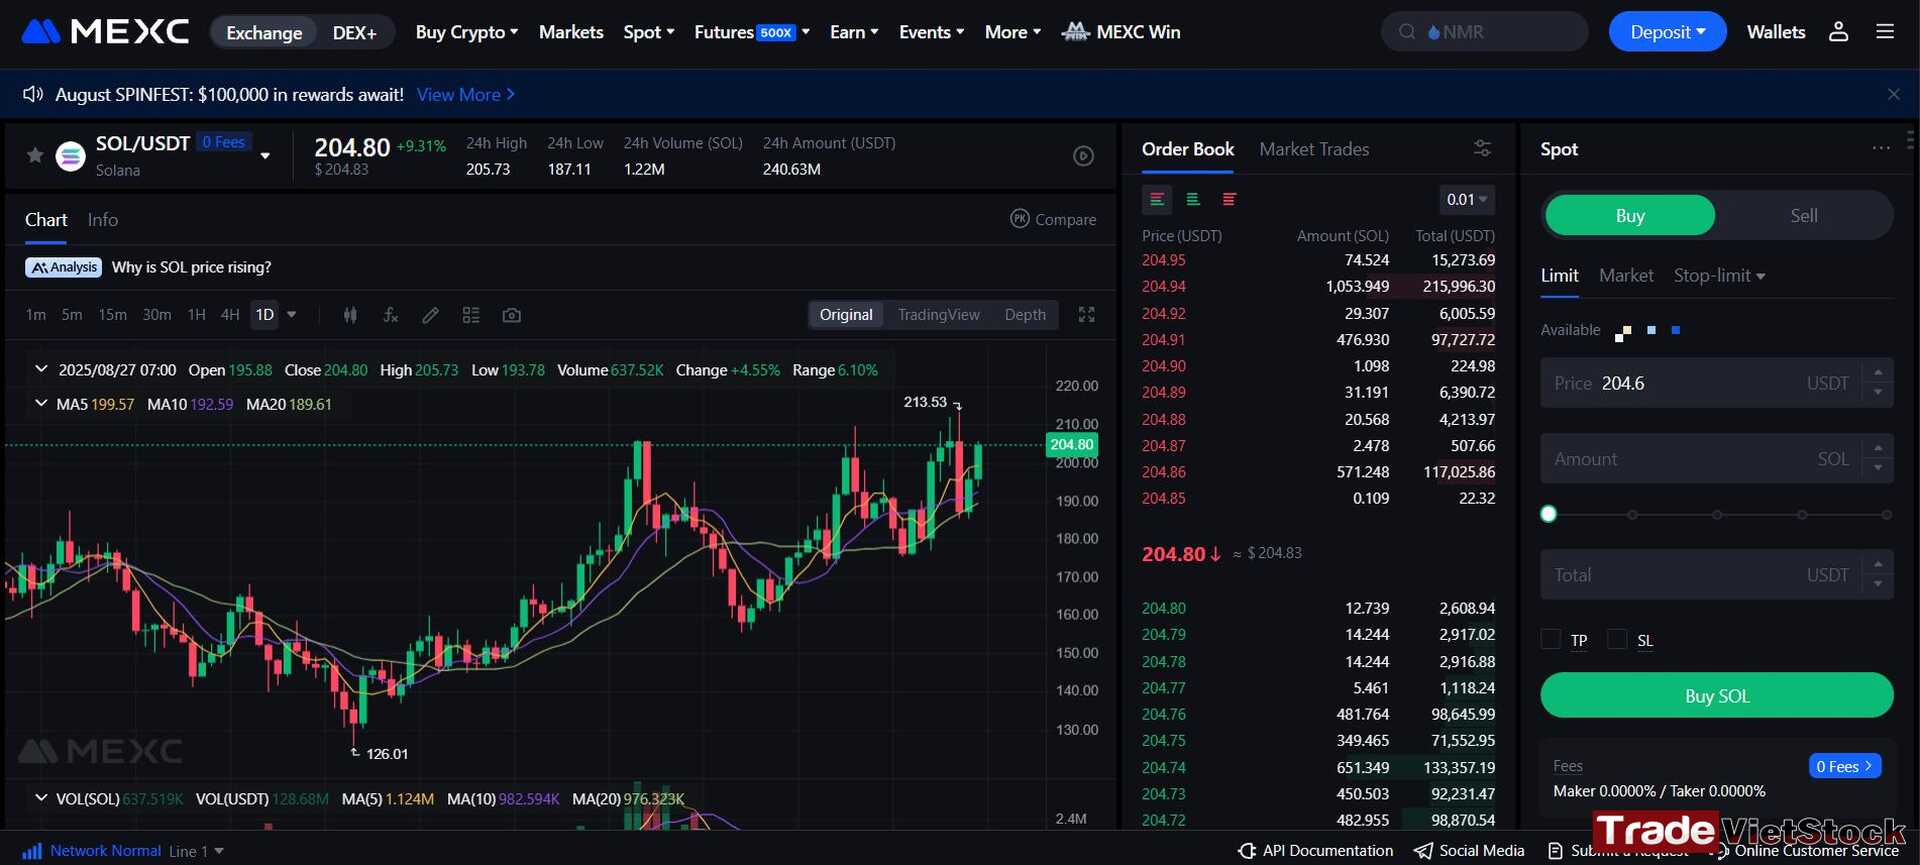The width and height of the screenshot is (1920, 865).
Task: Open order book settings sliders icon
Action: (1482, 149)
